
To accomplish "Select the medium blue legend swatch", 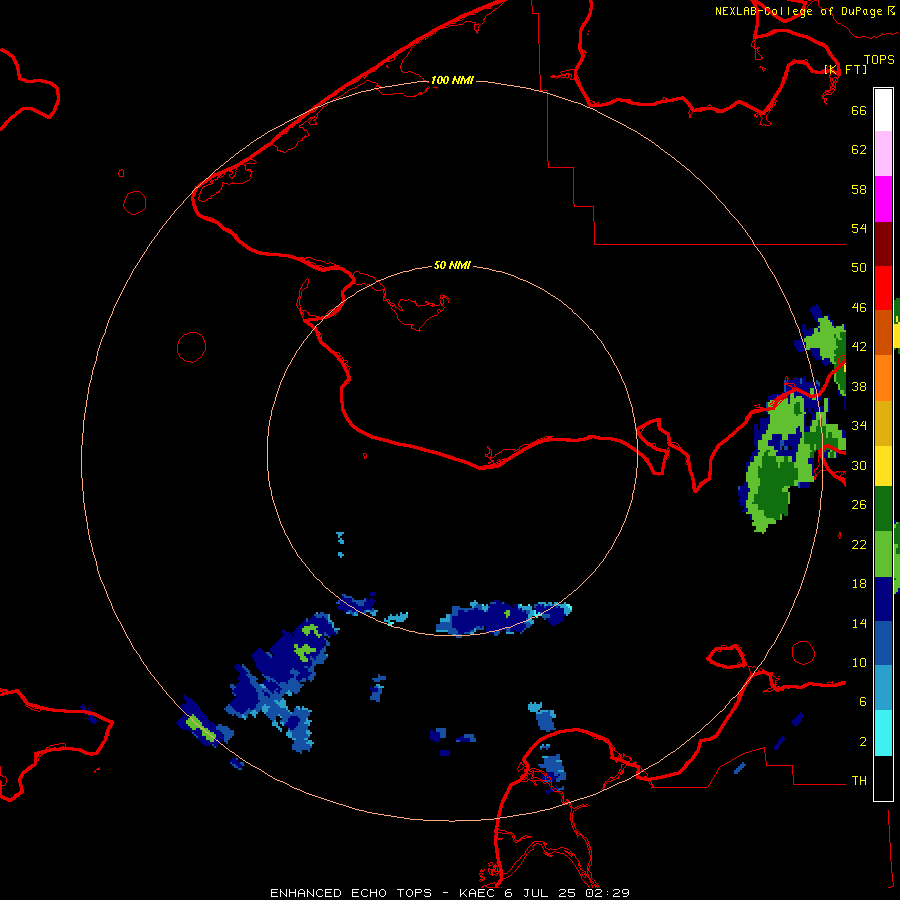I will pyautogui.click(x=883, y=644).
